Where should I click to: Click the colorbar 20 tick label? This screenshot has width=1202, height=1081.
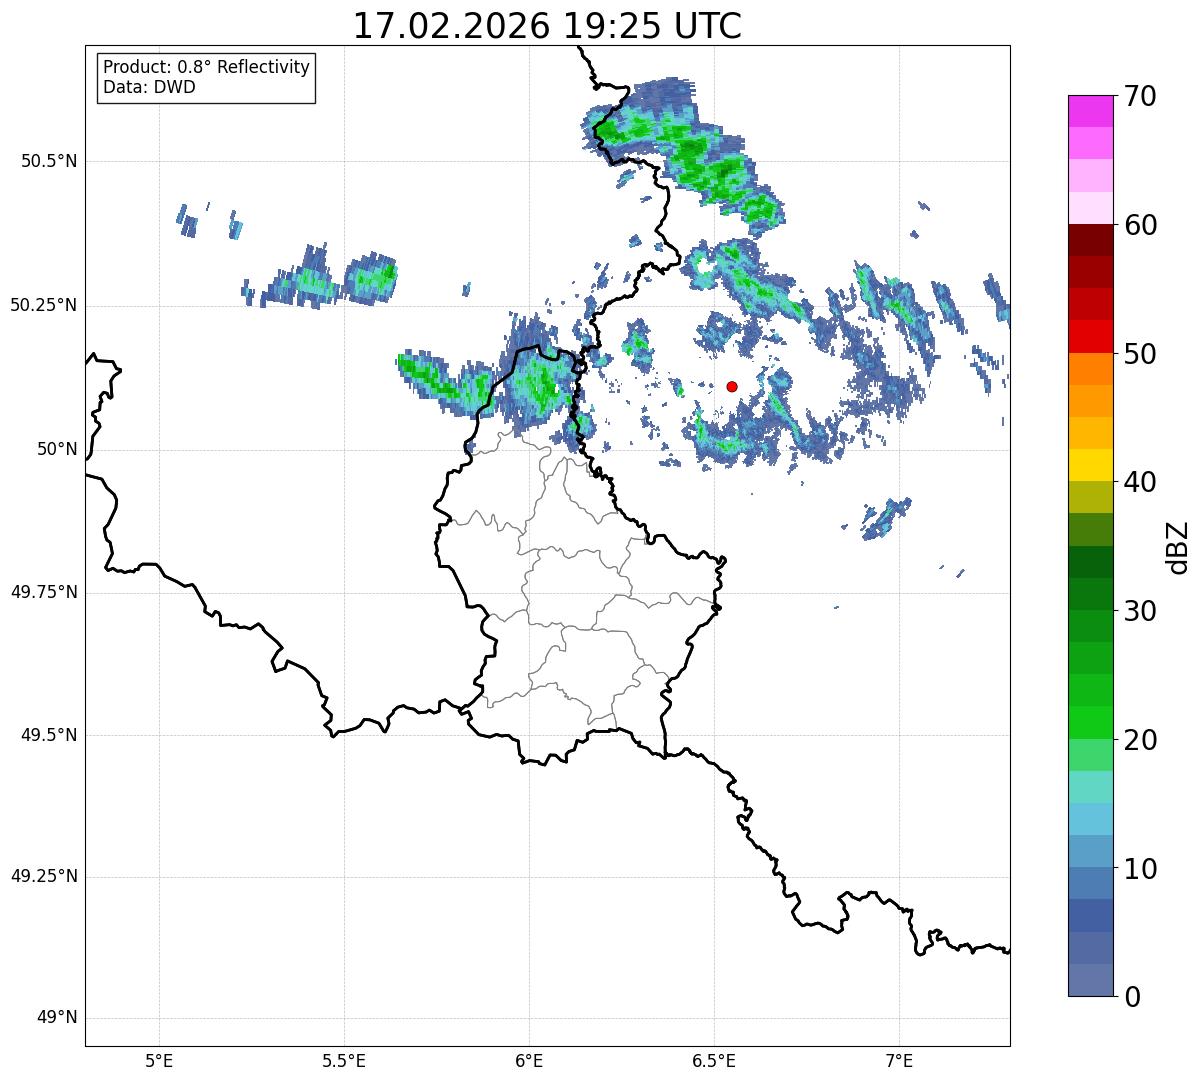(x=1139, y=740)
